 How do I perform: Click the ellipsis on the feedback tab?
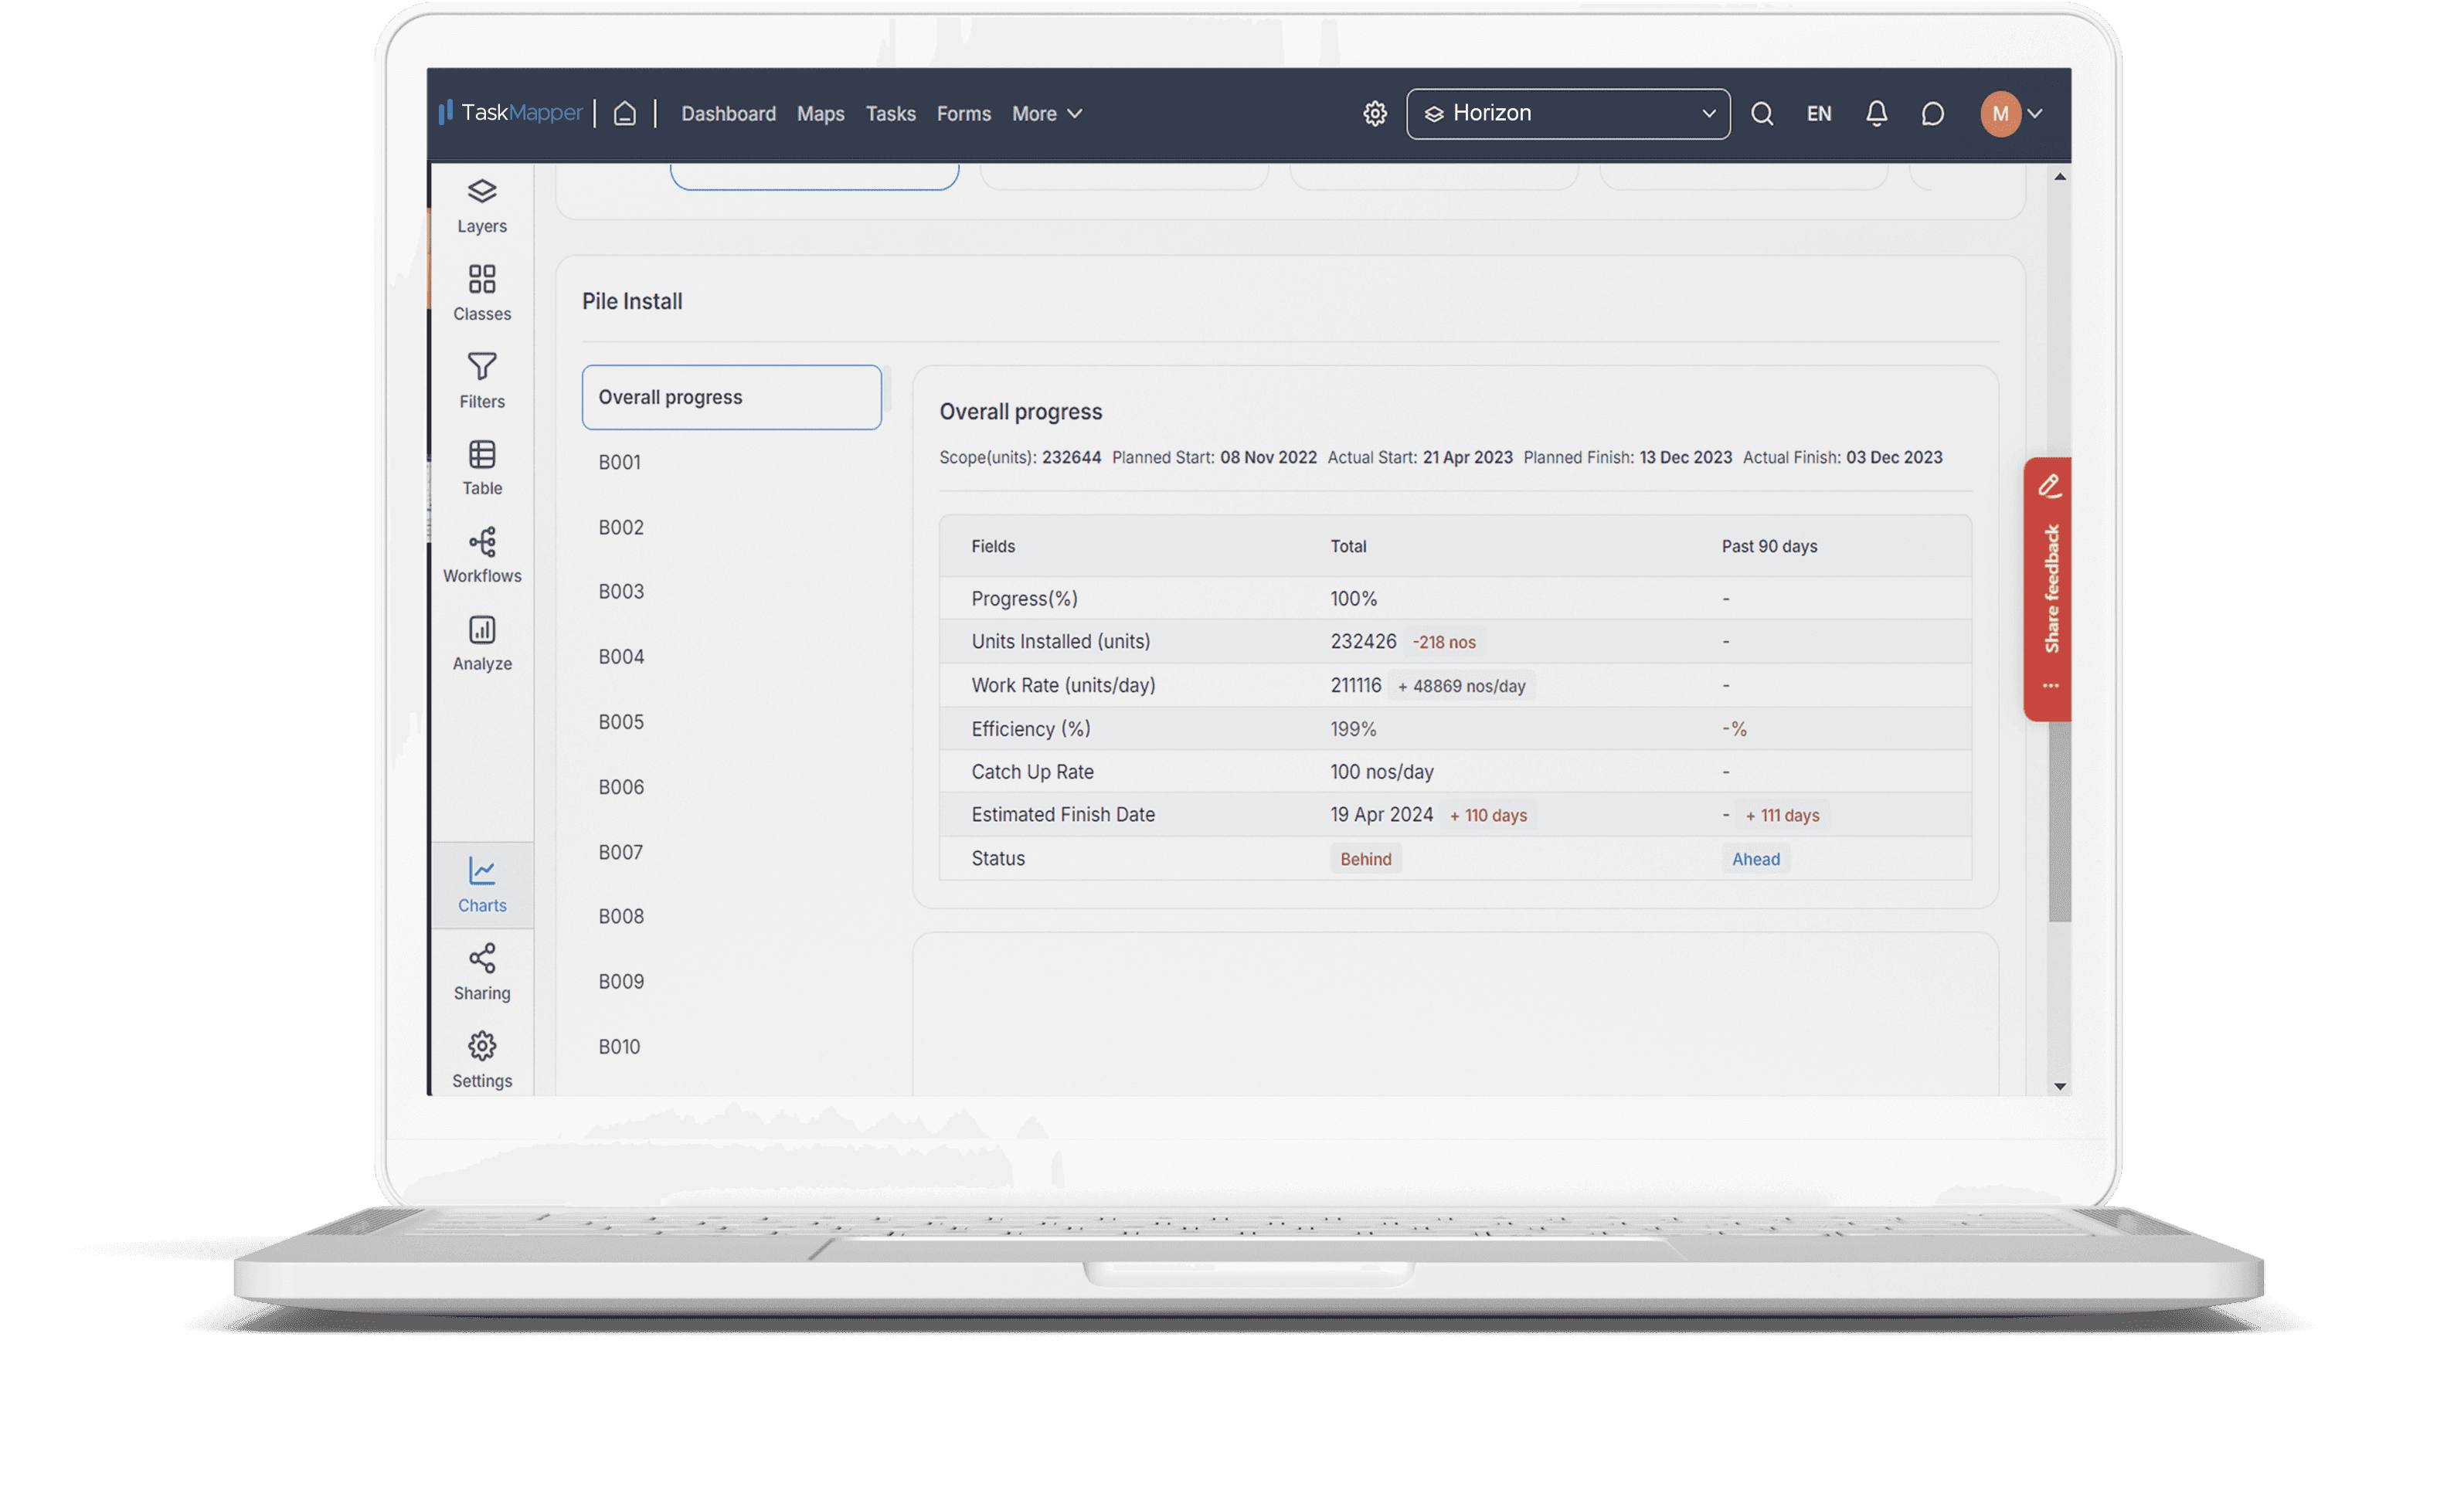[x=2050, y=686]
